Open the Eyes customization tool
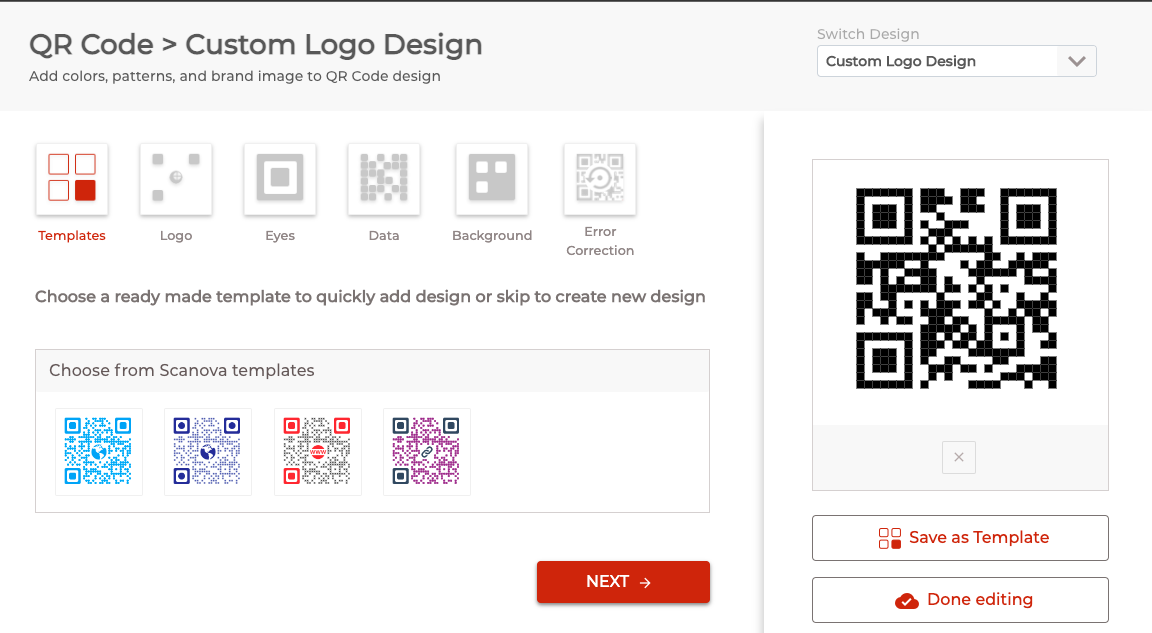 click(279, 178)
